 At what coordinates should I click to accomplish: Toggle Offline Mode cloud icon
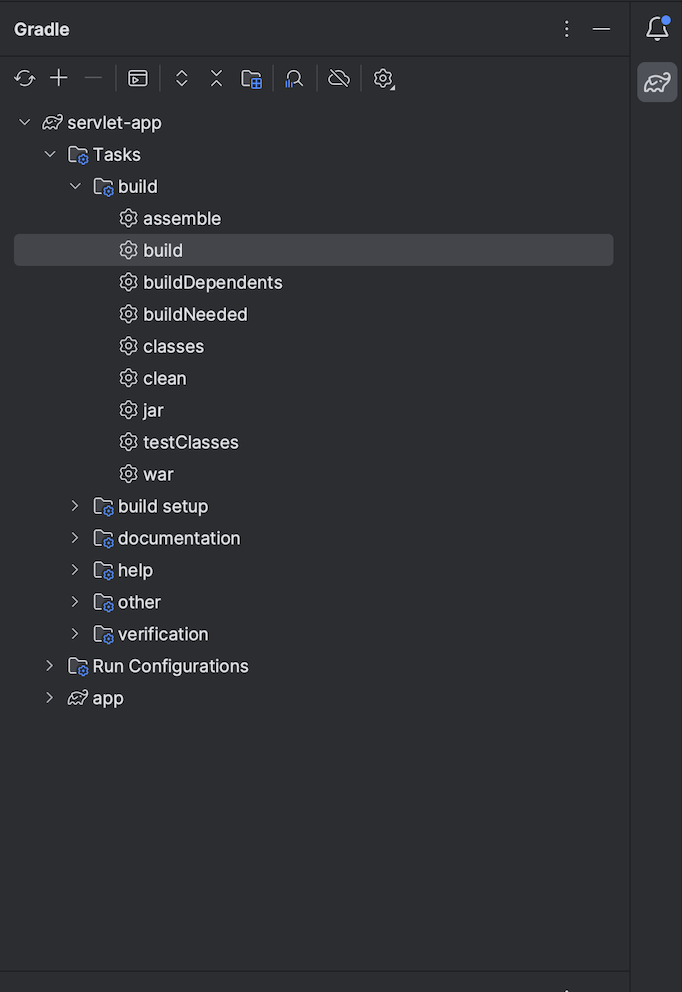(338, 78)
